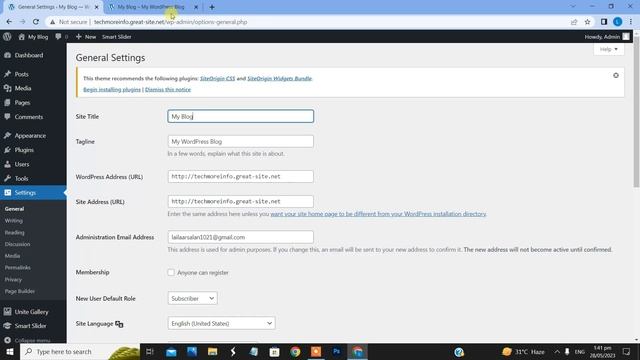
Task: Open Site Language dropdown
Action: point(221,323)
